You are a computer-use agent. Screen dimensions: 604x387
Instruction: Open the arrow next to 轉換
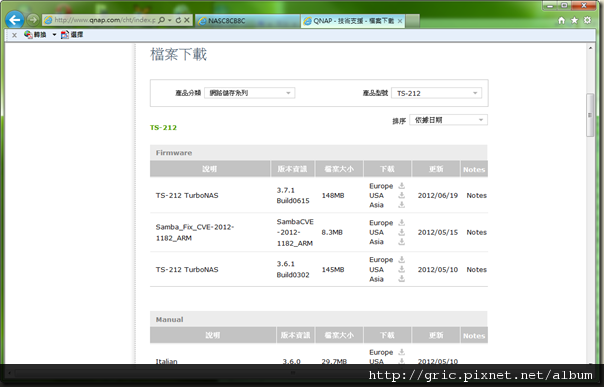click(x=54, y=35)
